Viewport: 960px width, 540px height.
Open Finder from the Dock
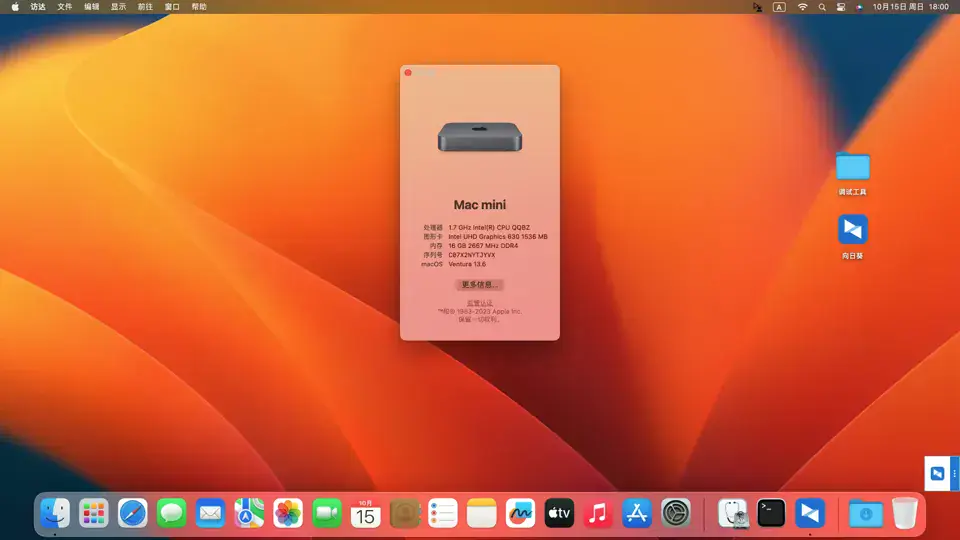pyautogui.click(x=55, y=513)
